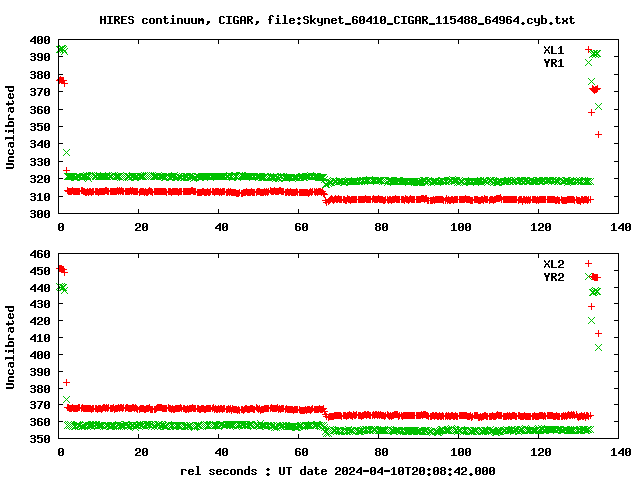Click the 300 tick on the top plot
This screenshot has width=640, height=480.
point(40,214)
